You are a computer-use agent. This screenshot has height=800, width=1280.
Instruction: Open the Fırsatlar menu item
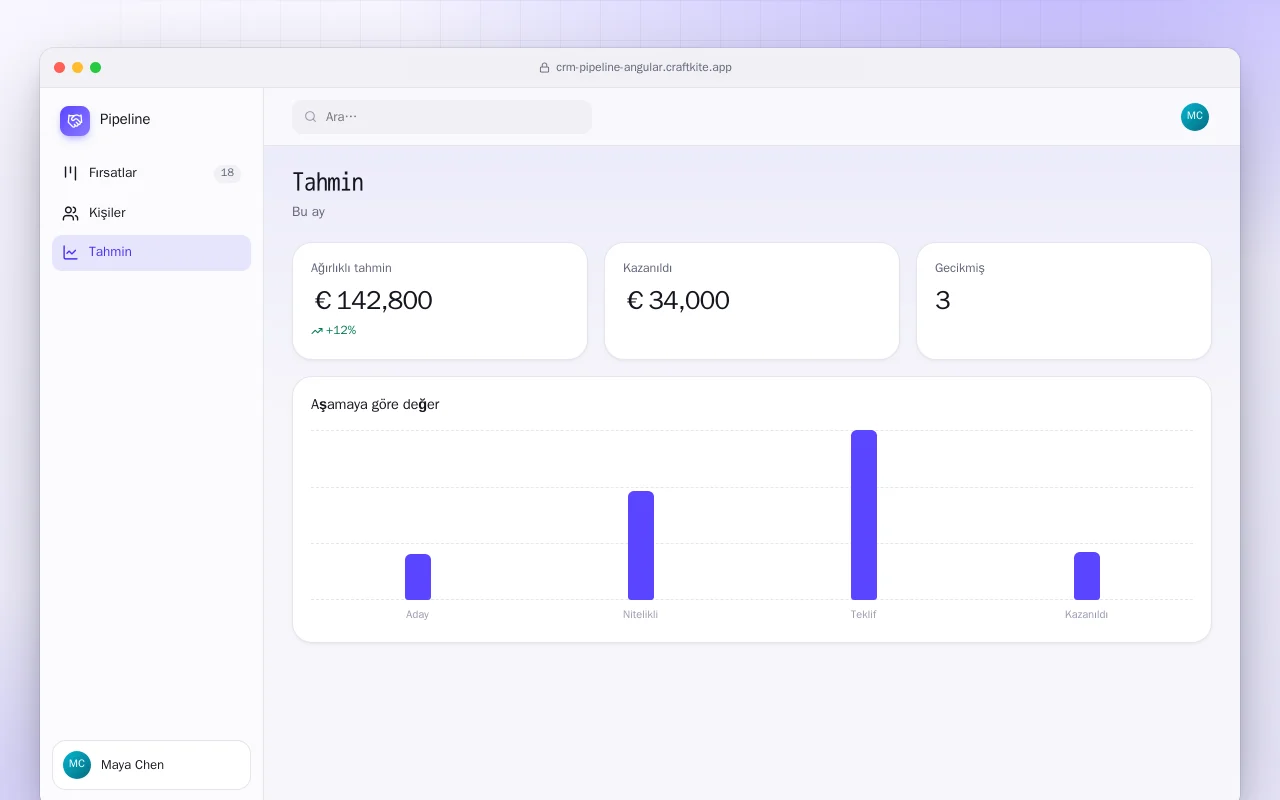point(151,173)
